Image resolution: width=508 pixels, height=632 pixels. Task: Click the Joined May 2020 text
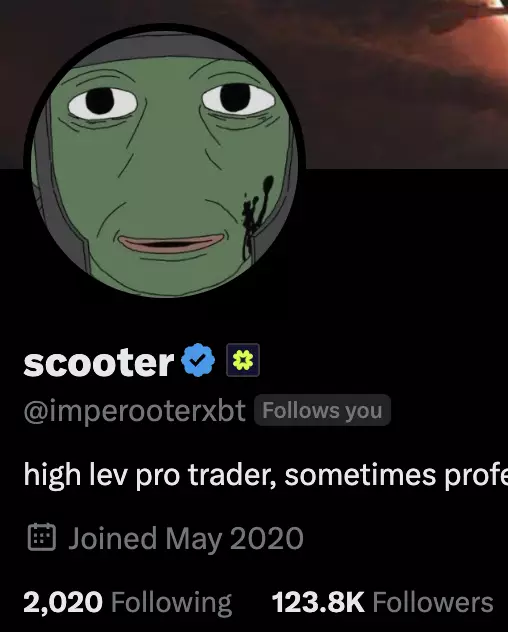(186, 538)
